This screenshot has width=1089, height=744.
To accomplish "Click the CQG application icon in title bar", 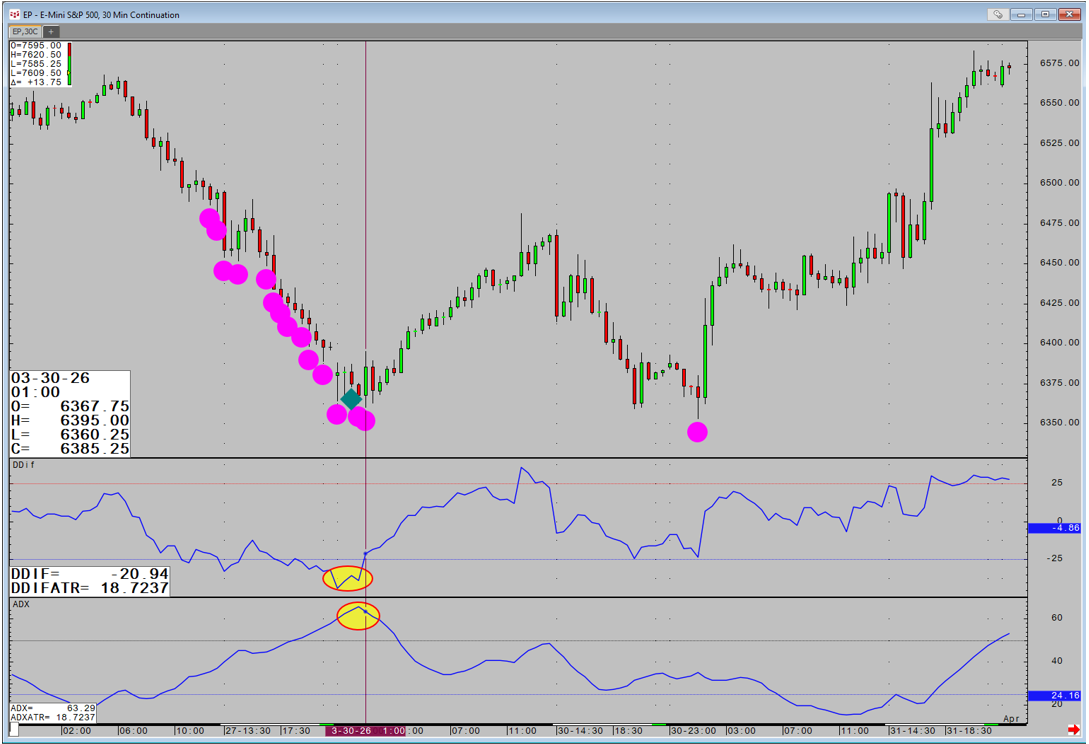I will click(x=14, y=15).
